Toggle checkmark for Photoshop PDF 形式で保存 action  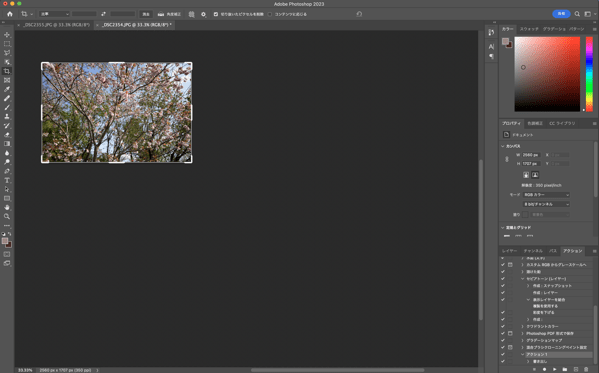[x=503, y=333]
